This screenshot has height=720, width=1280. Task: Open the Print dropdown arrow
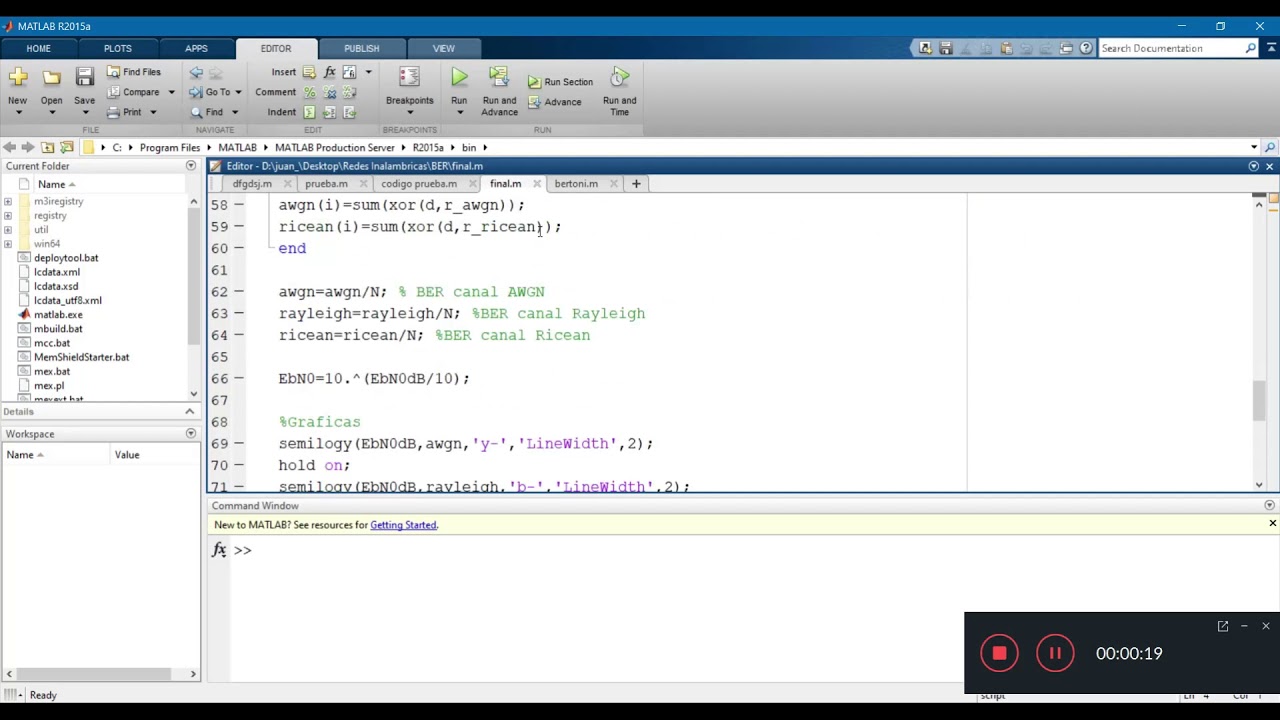click(151, 112)
